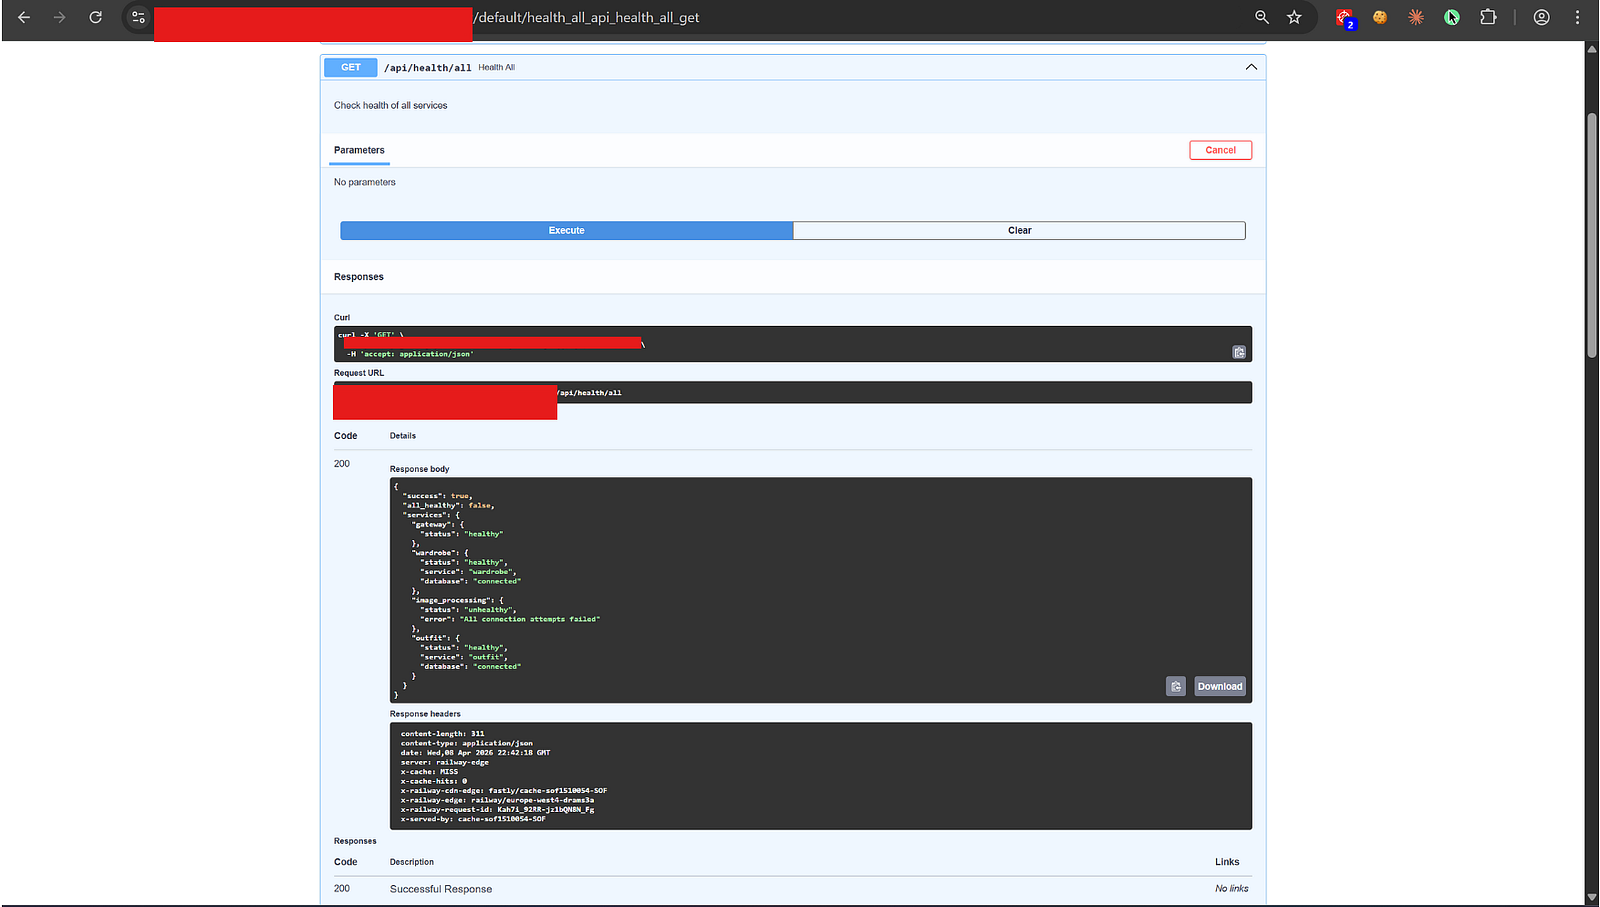Image resolution: width=1600 pixels, height=907 pixels.
Task: Go back to the previous page
Action: tap(24, 17)
